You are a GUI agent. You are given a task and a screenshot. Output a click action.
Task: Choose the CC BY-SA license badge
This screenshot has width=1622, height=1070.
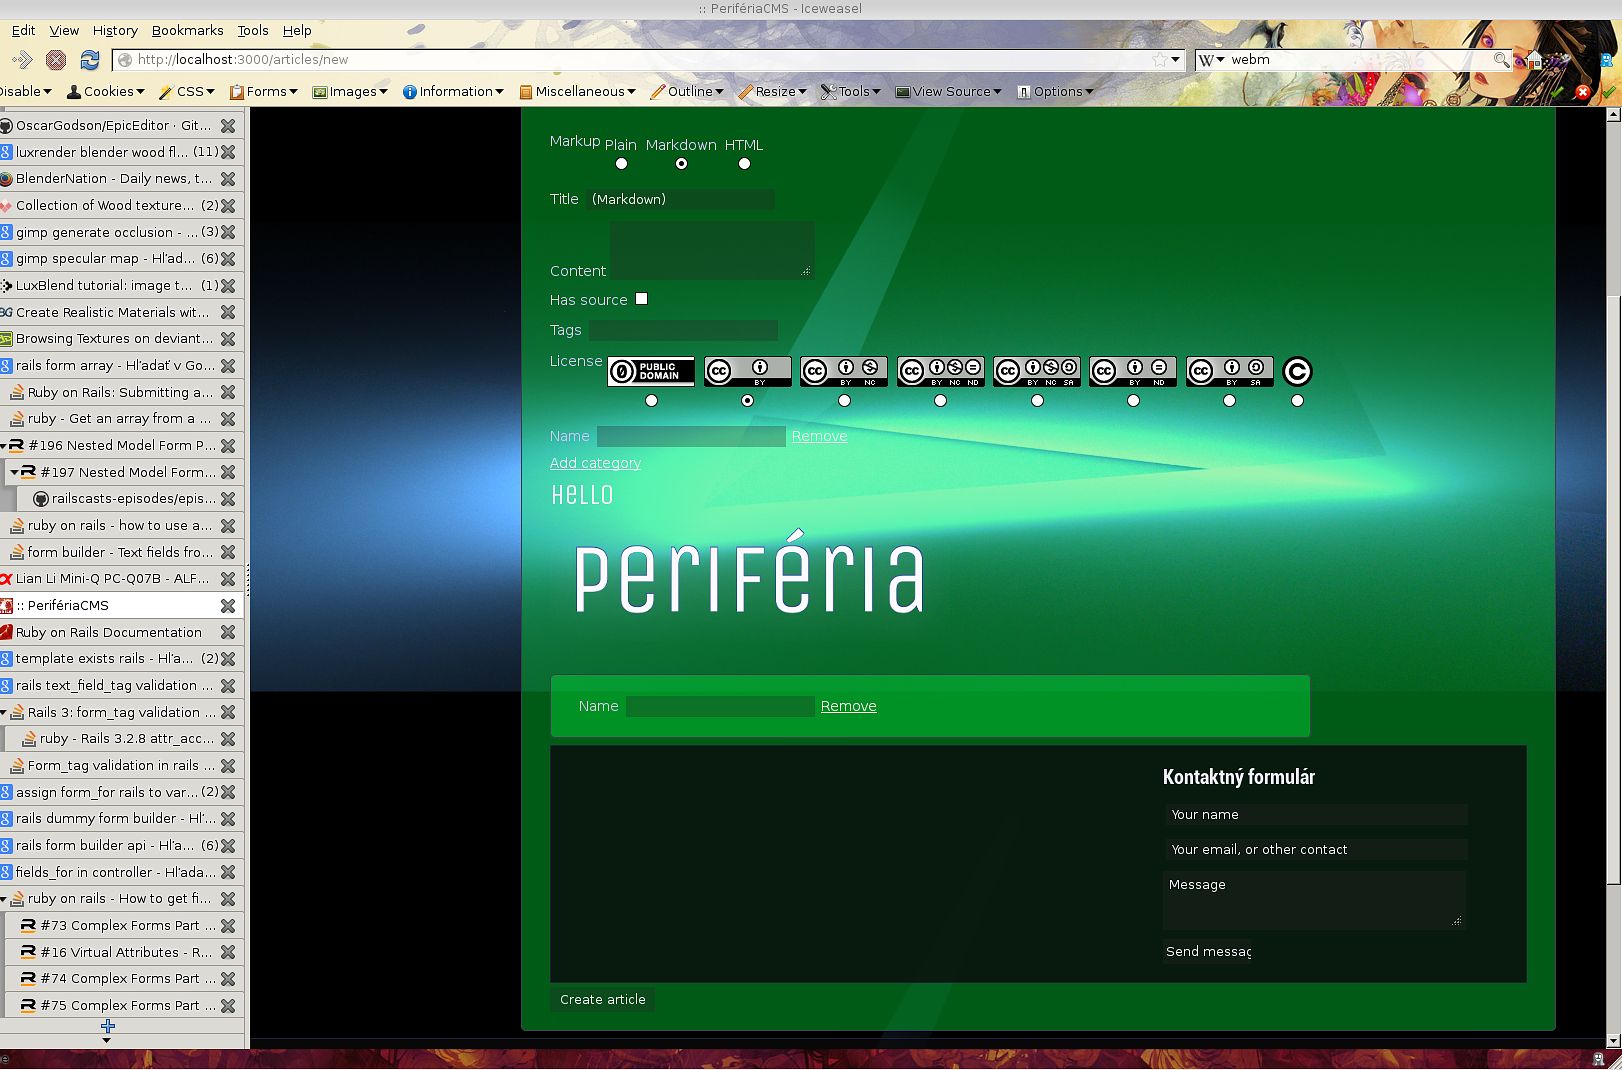pos(1230,372)
